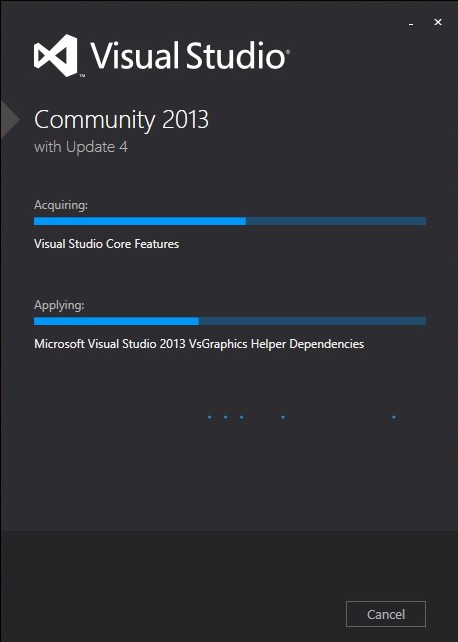
Task: Cancel the installation
Action: coord(386,614)
